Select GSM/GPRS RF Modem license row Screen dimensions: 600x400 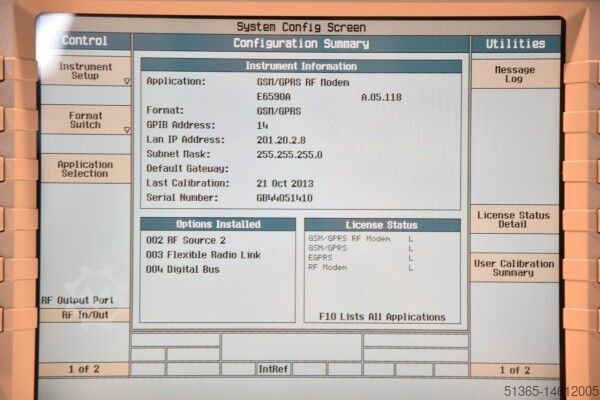click(361, 239)
